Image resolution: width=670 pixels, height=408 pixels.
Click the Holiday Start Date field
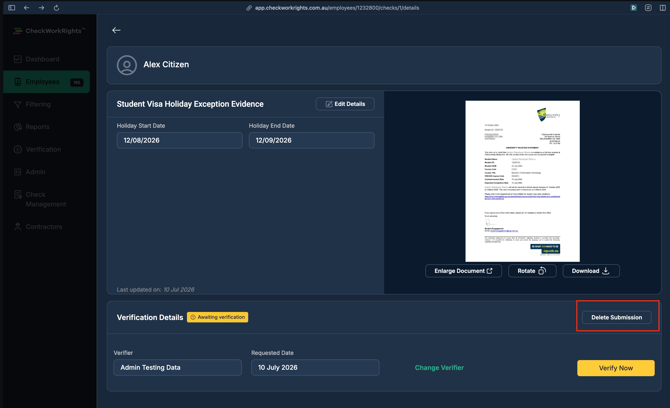[179, 140]
